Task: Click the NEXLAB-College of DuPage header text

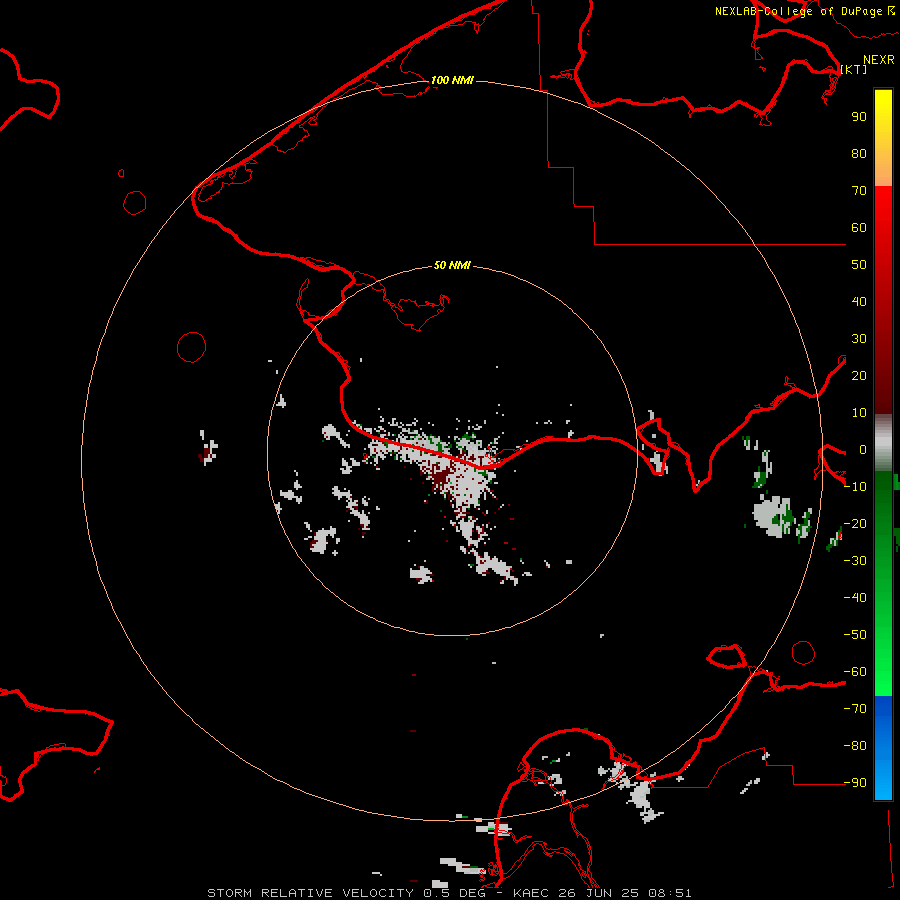Action: (x=799, y=11)
